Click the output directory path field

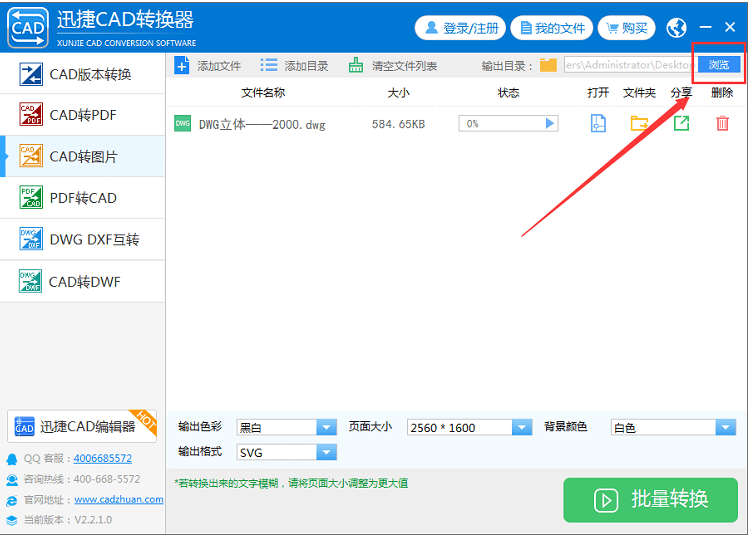628,65
